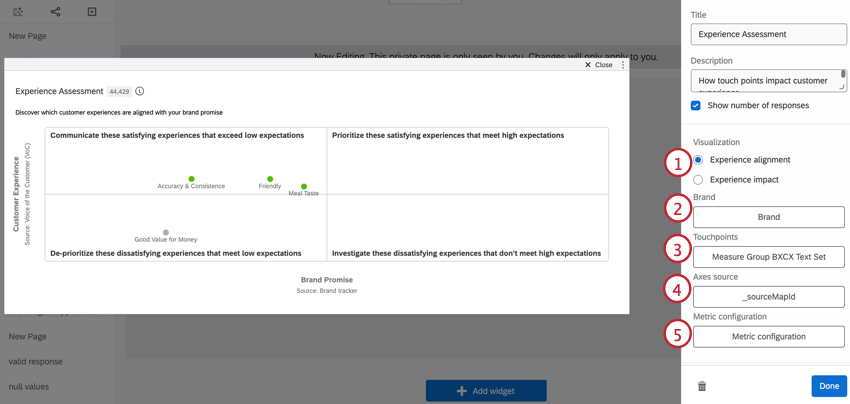850x404 pixels.
Task: Click the clock icon beside response count
Action: 139,91
